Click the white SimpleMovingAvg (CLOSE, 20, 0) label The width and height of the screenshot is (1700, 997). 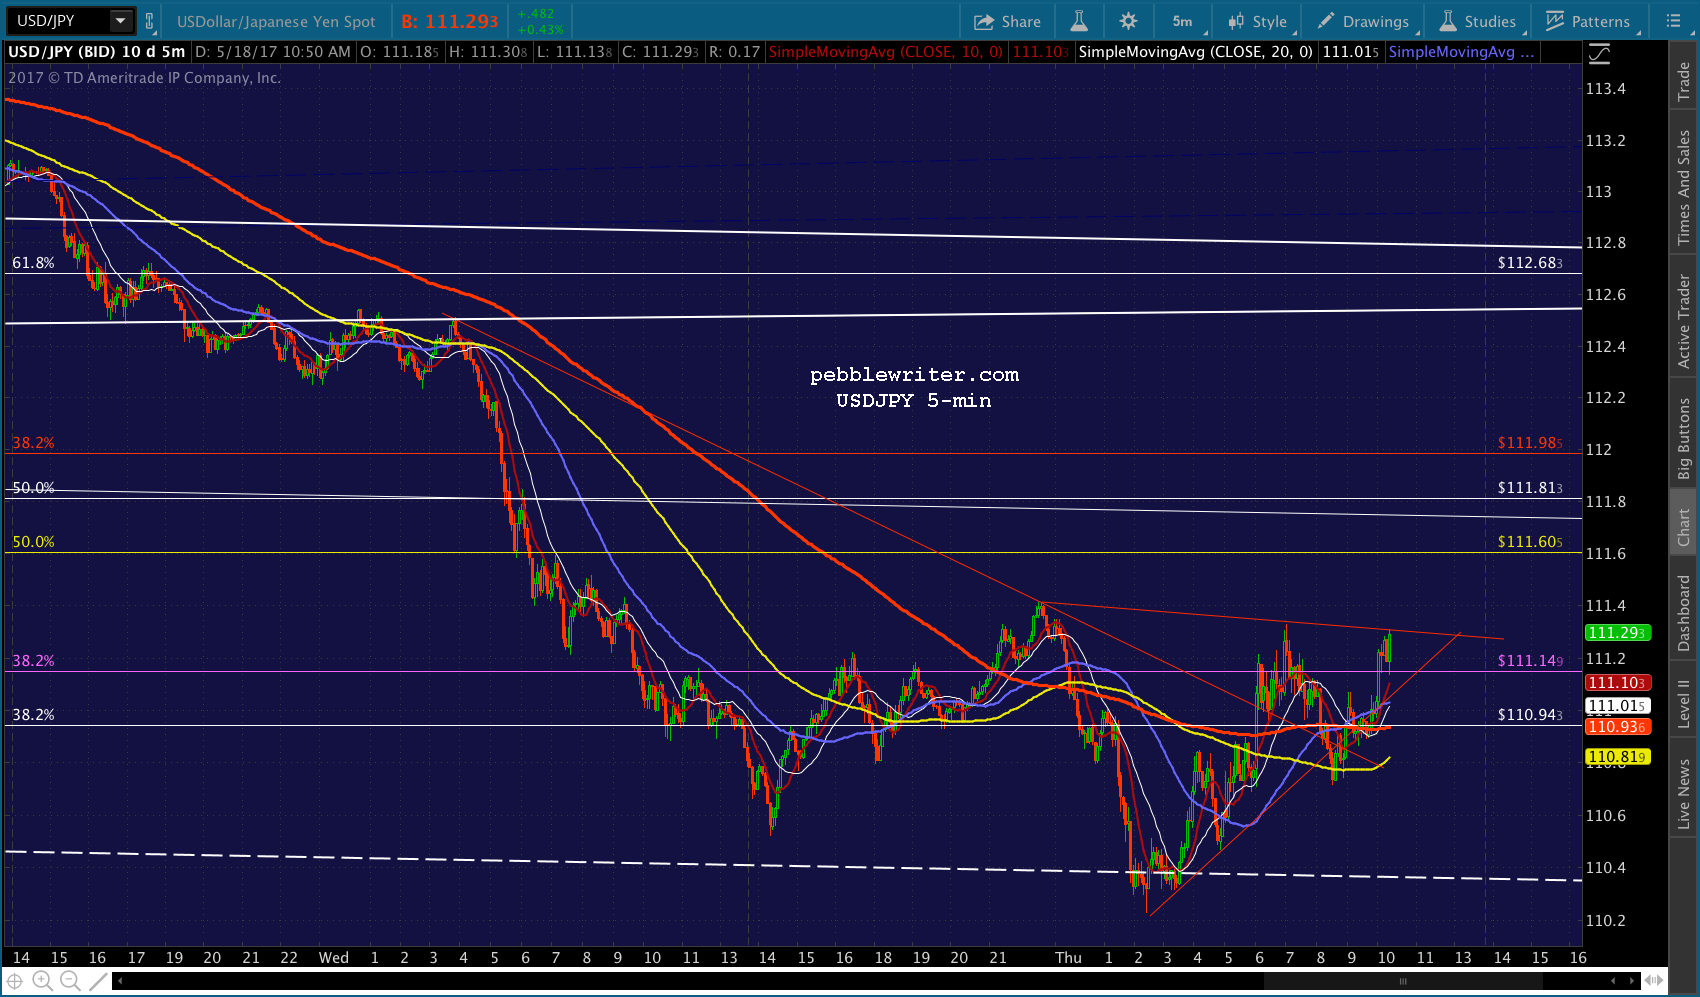(1195, 52)
